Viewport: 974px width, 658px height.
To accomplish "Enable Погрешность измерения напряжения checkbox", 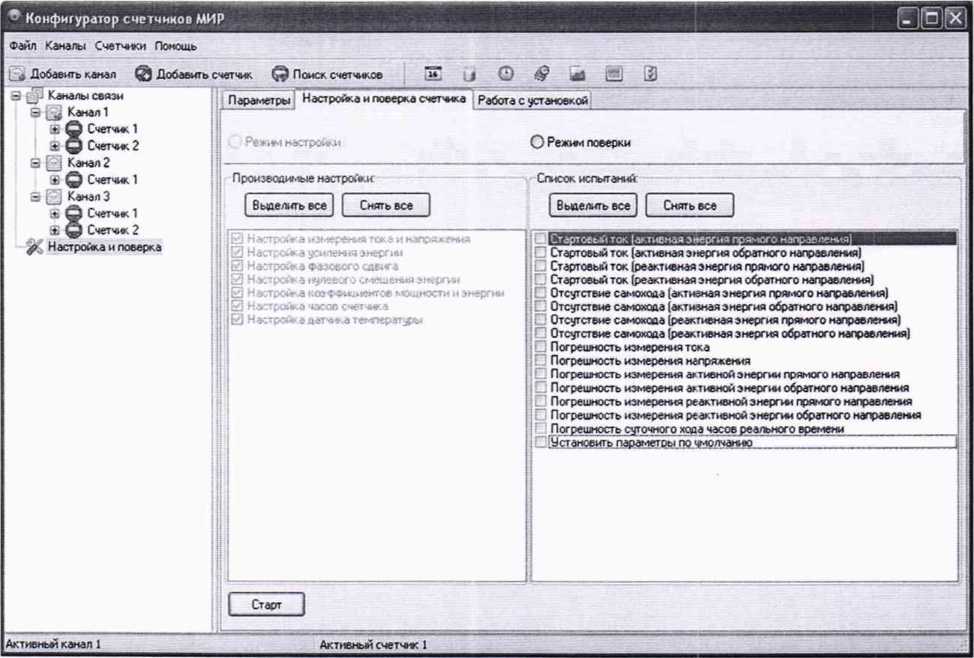I will coord(540,361).
